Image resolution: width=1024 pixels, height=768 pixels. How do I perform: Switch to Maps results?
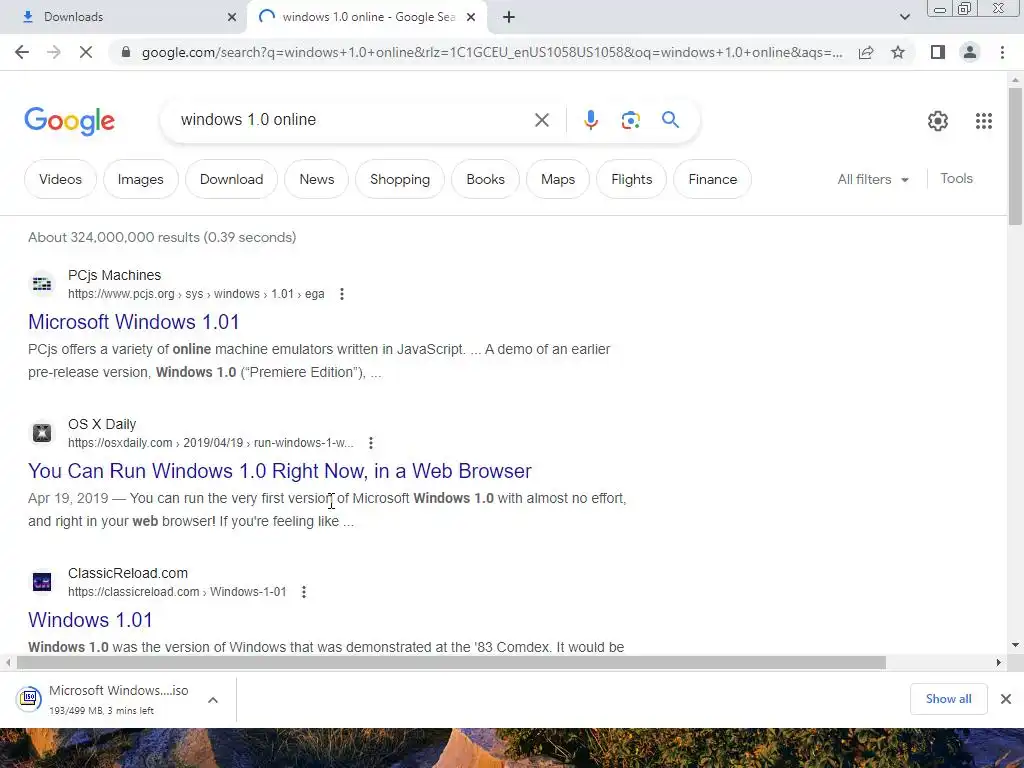558,179
